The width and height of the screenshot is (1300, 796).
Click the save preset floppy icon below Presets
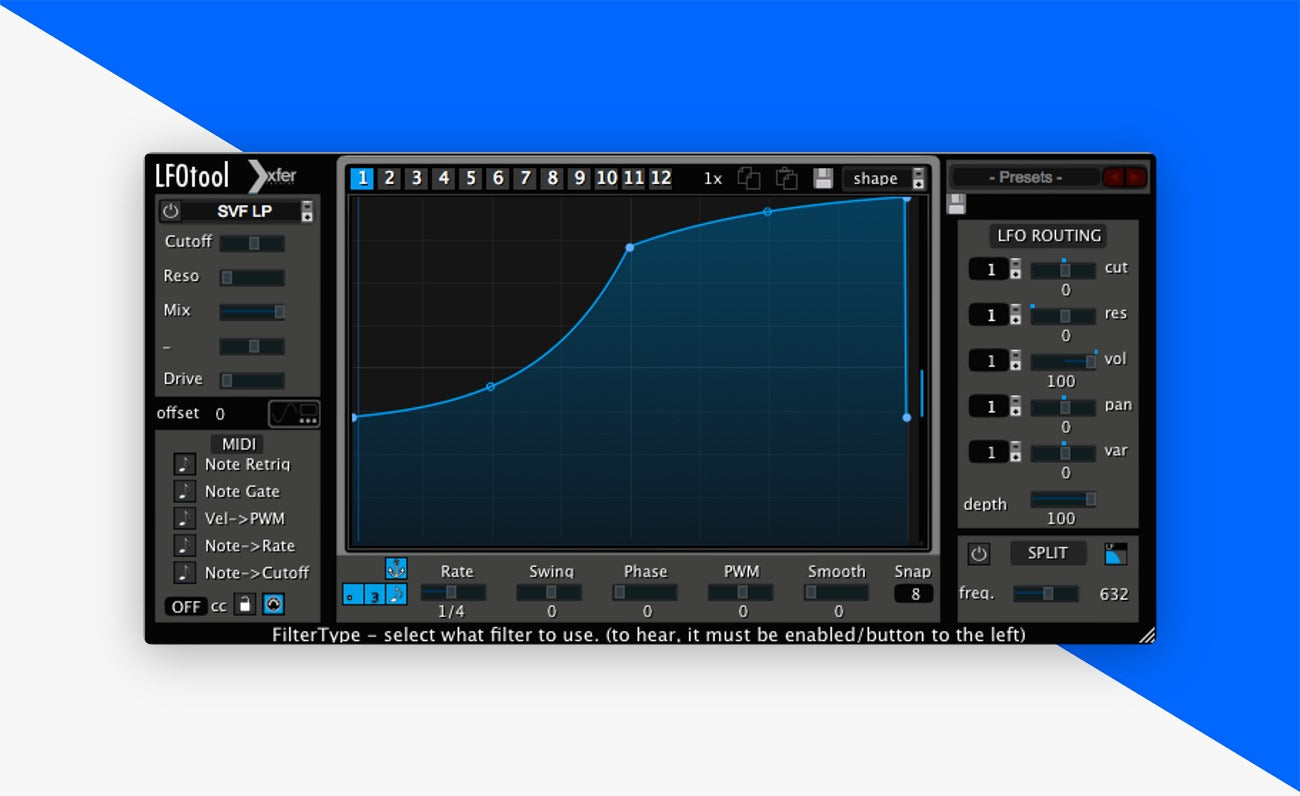pos(957,204)
